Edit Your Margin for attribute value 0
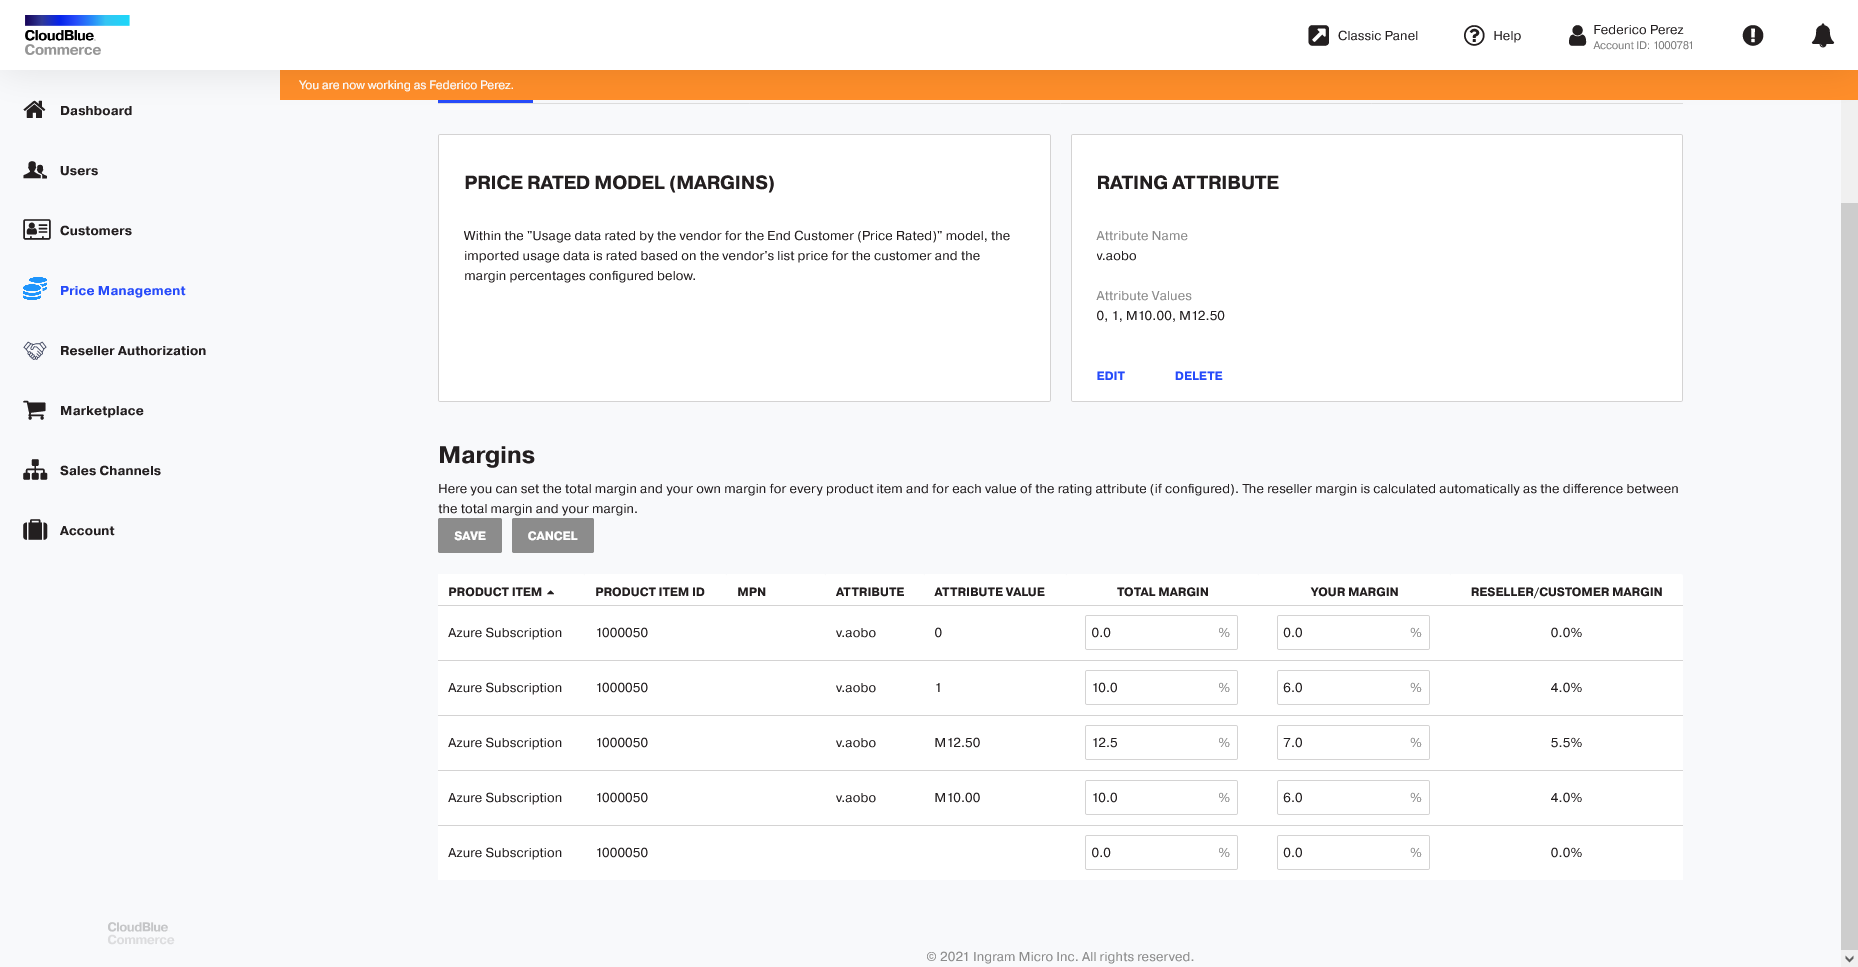Viewport: 1858px width, 967px height. (1353, 633)
